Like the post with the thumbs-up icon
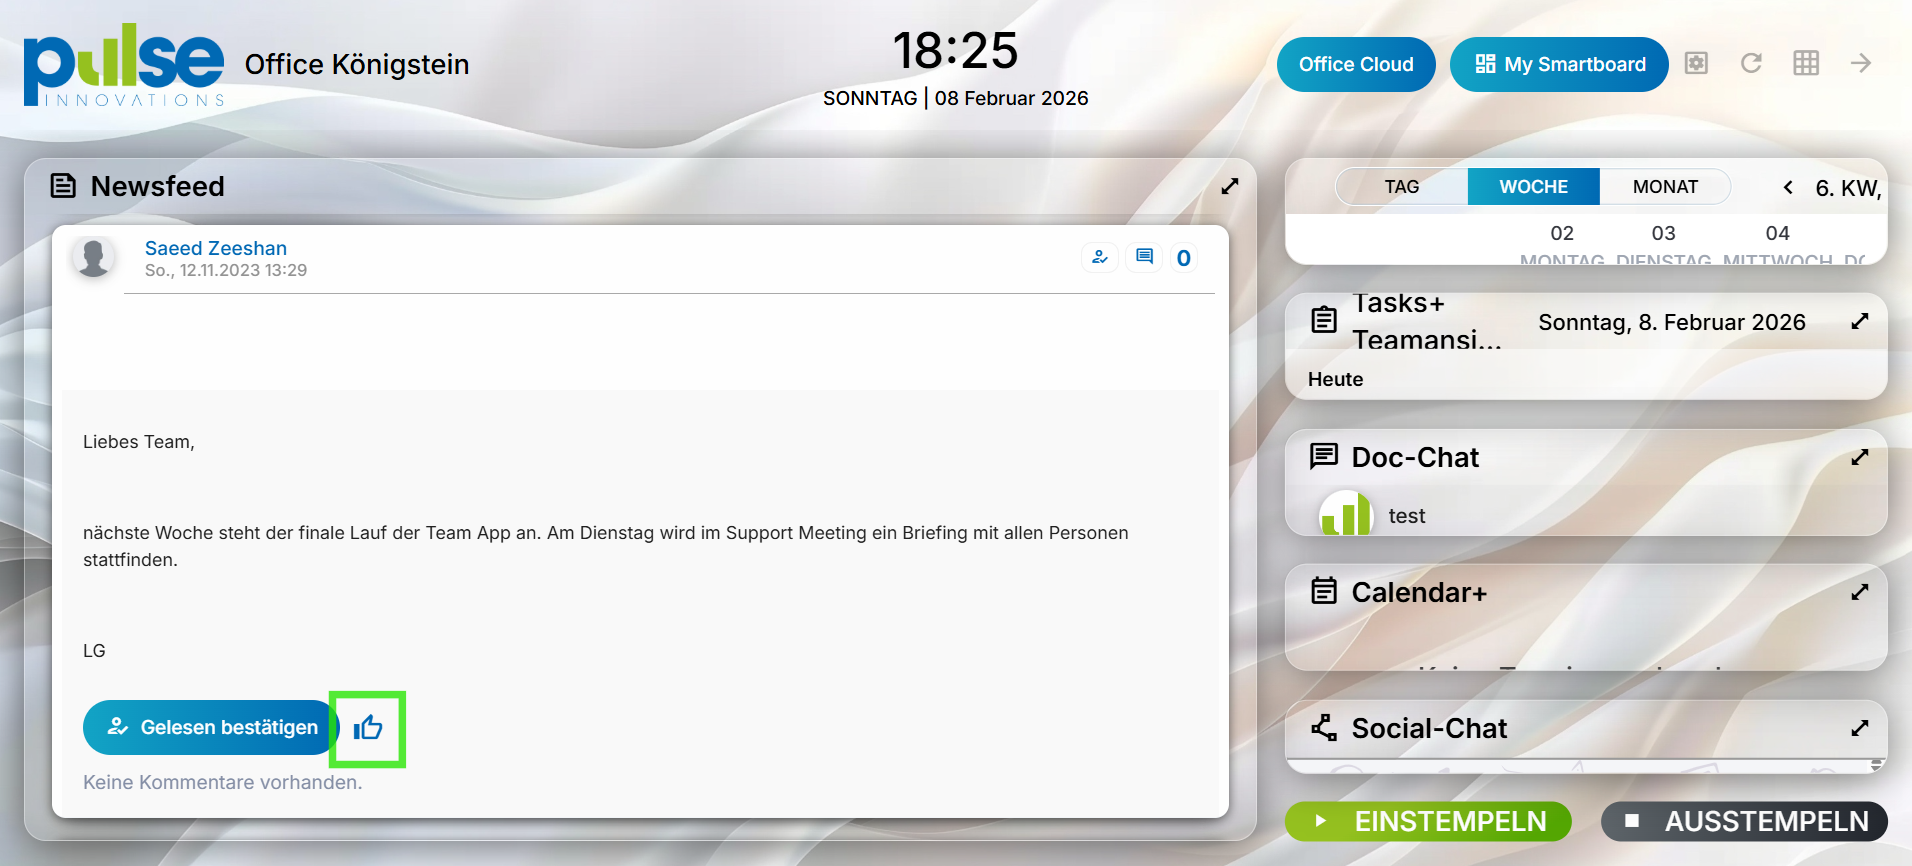The image size is (1912, 866). [368, 728]
